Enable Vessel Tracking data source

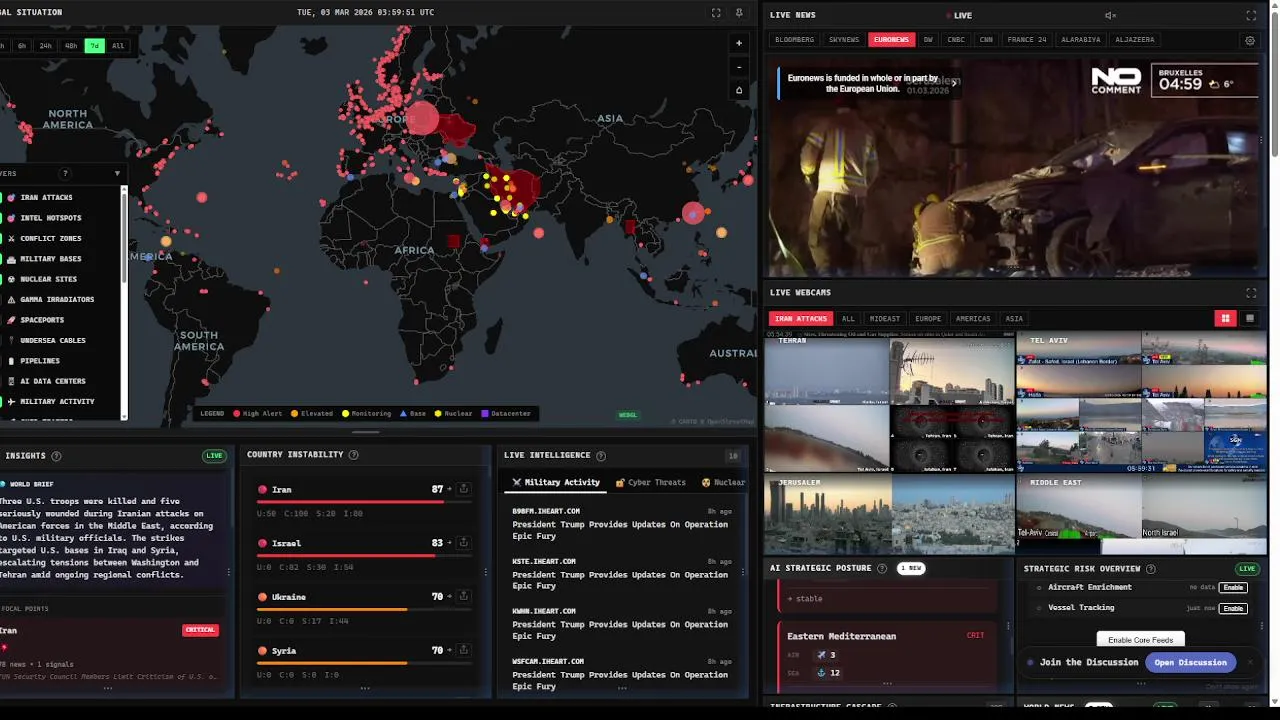tap(1233, 608)
